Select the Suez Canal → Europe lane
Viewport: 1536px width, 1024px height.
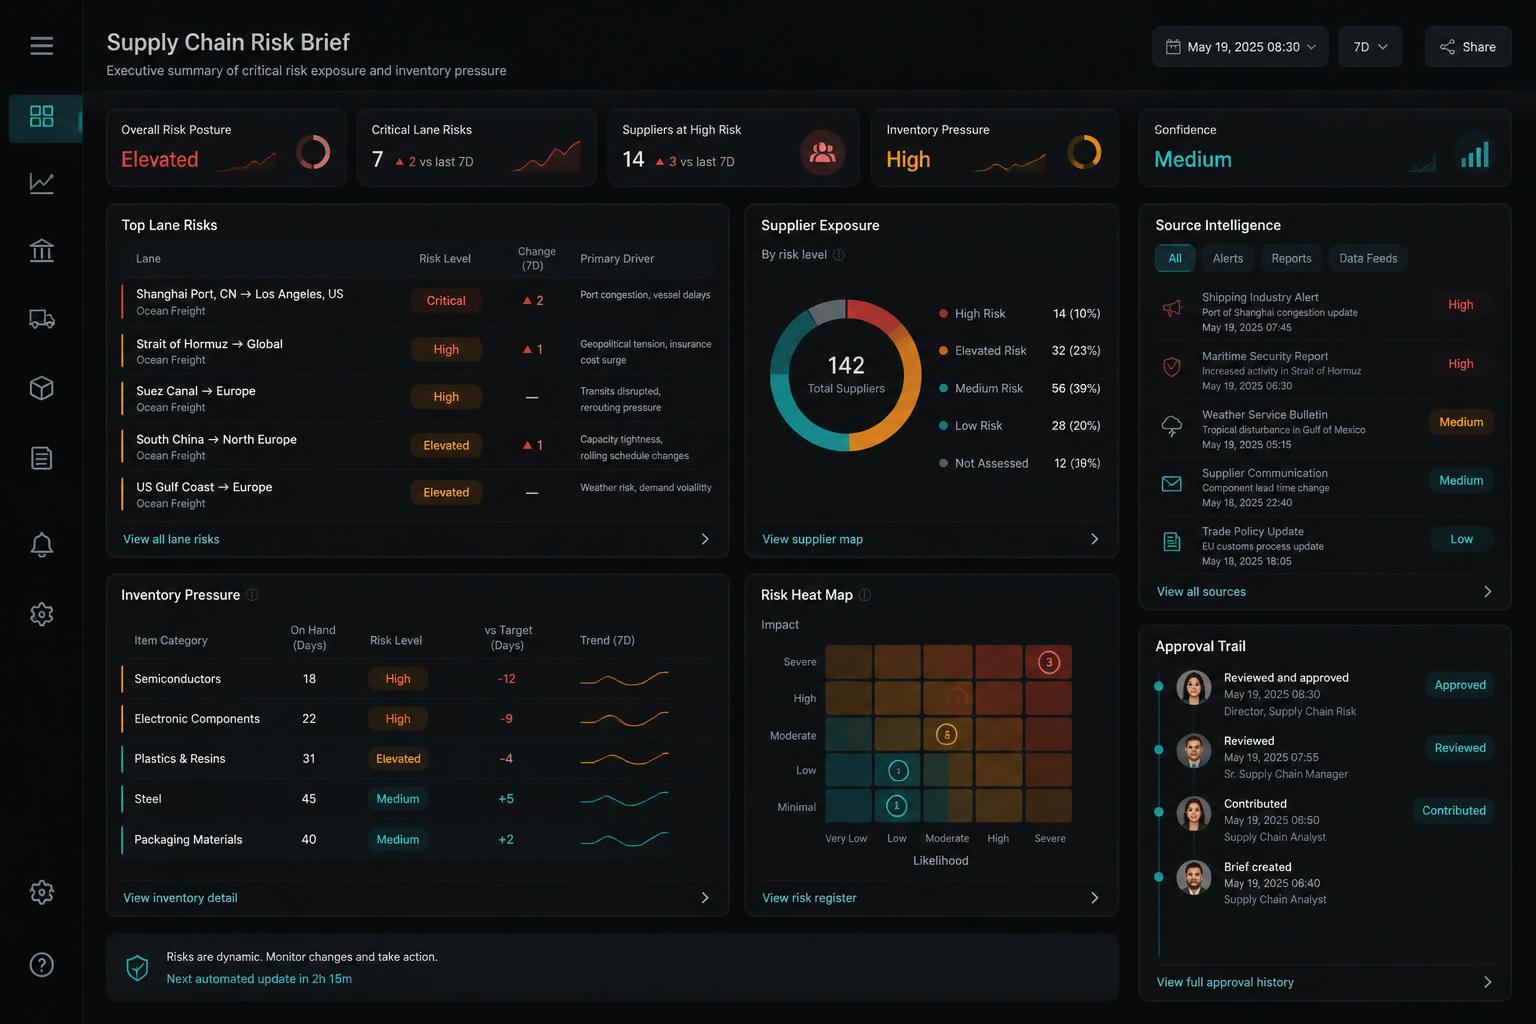pyautogui.click(x=417, y=399)
